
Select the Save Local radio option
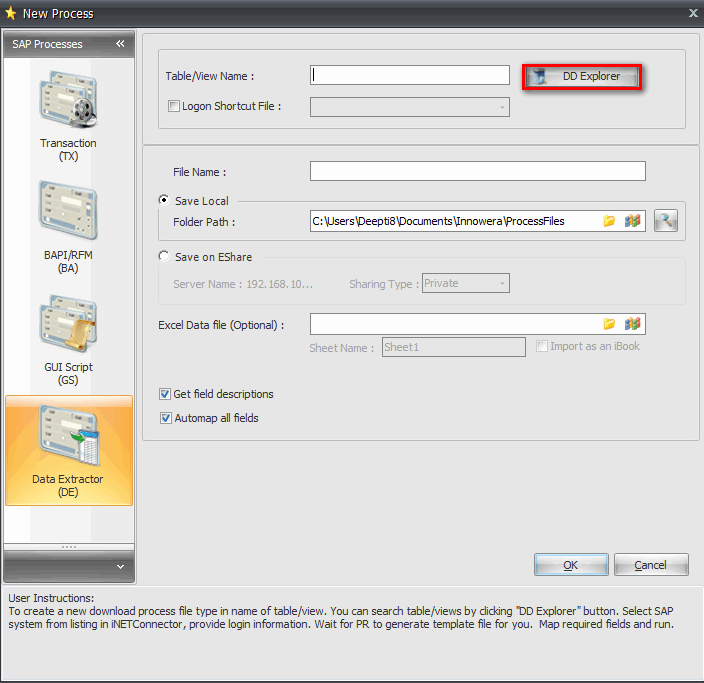(164, 200)
